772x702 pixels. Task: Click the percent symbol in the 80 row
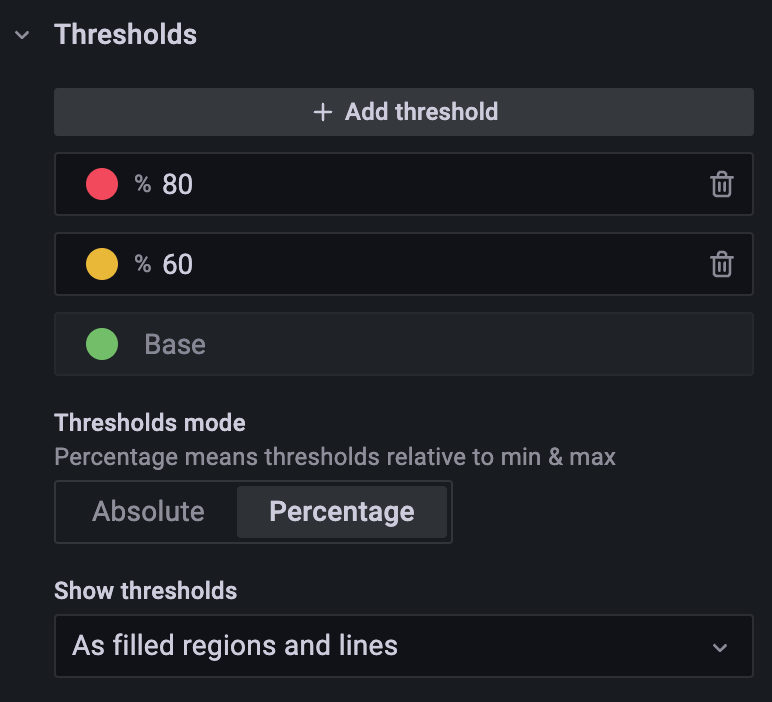143,184
